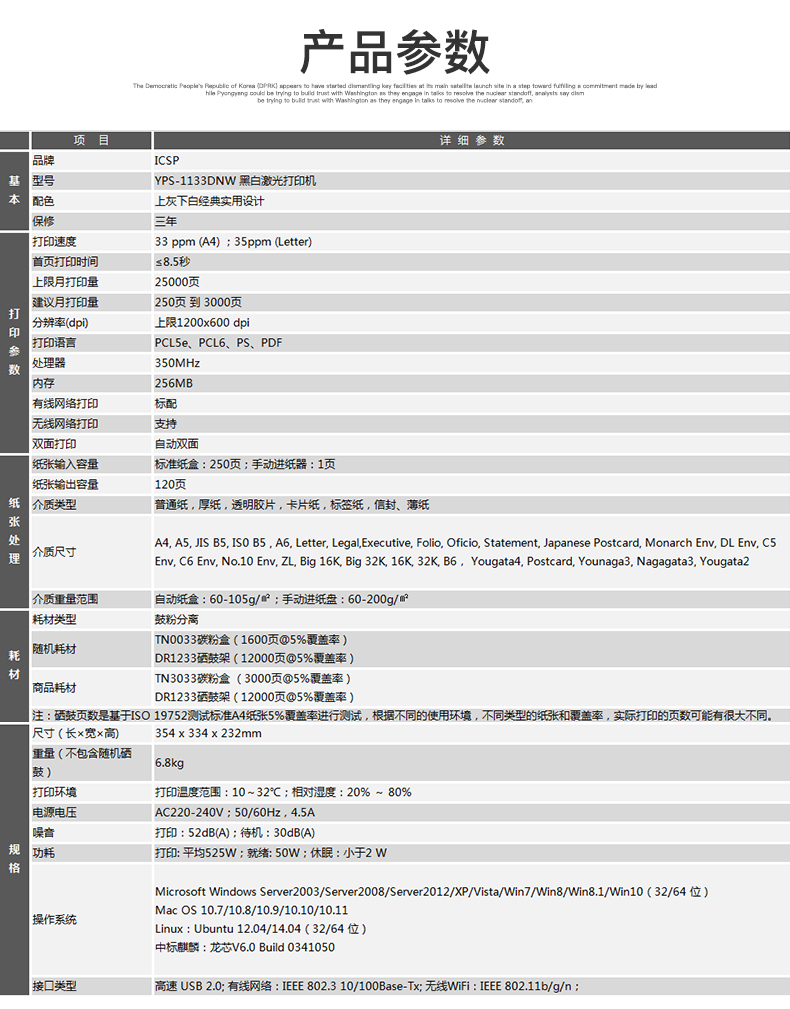The width and height of the screenshot is (790, 1009).
Task: Click the 250页 到 3000页 value
Action: coord(198,302)
